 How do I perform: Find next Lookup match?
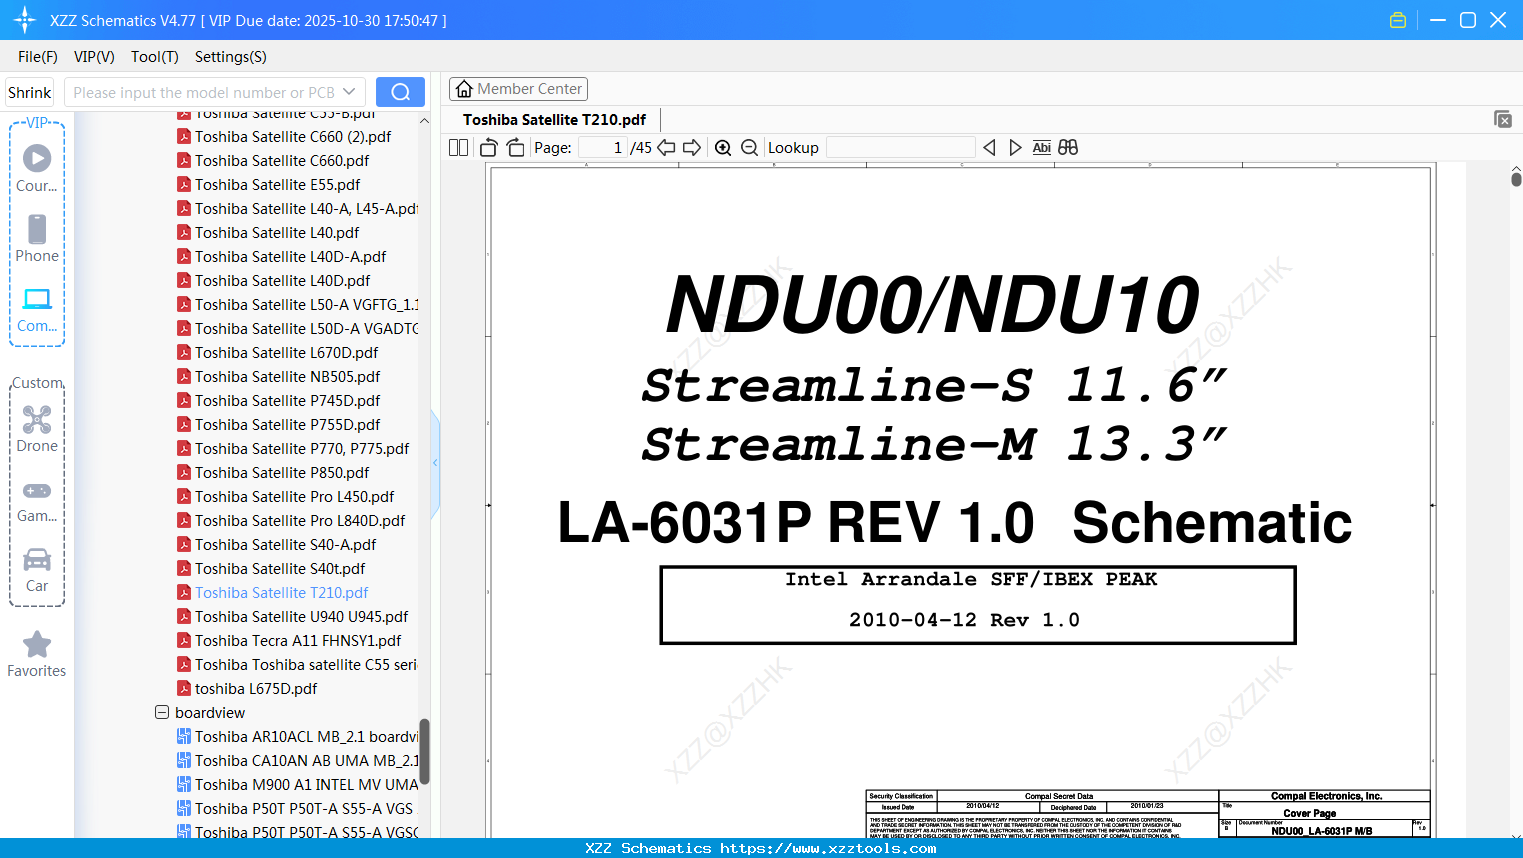(1015, 148)
